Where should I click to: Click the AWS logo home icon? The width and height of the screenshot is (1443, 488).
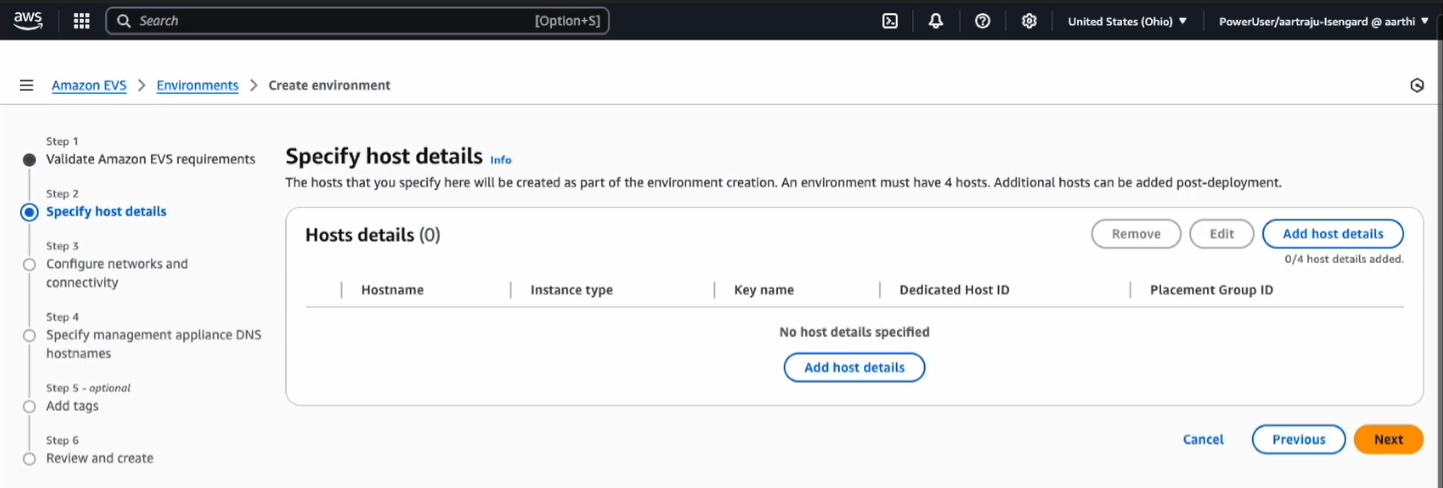click(28, 20)
